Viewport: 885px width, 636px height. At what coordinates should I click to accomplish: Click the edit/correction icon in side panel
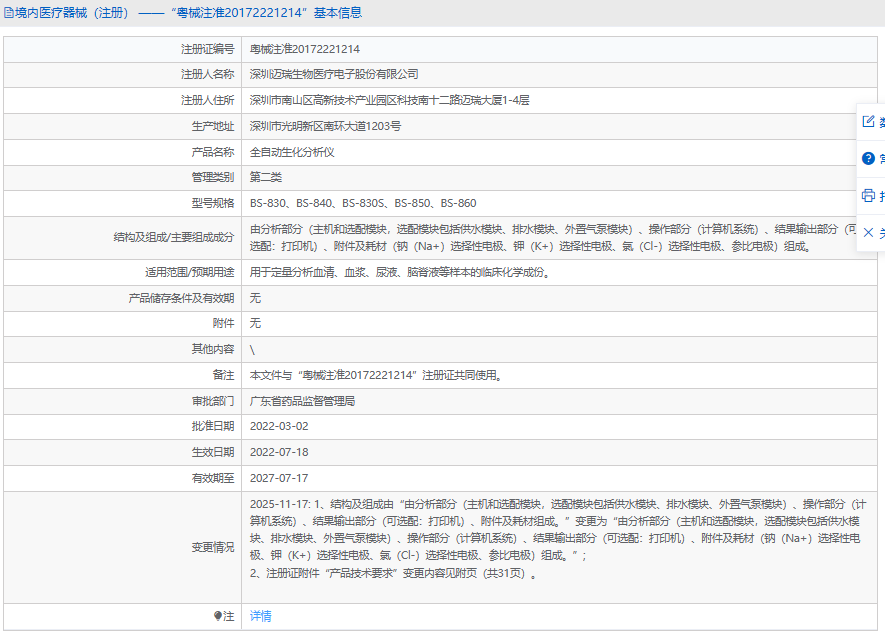868,122
